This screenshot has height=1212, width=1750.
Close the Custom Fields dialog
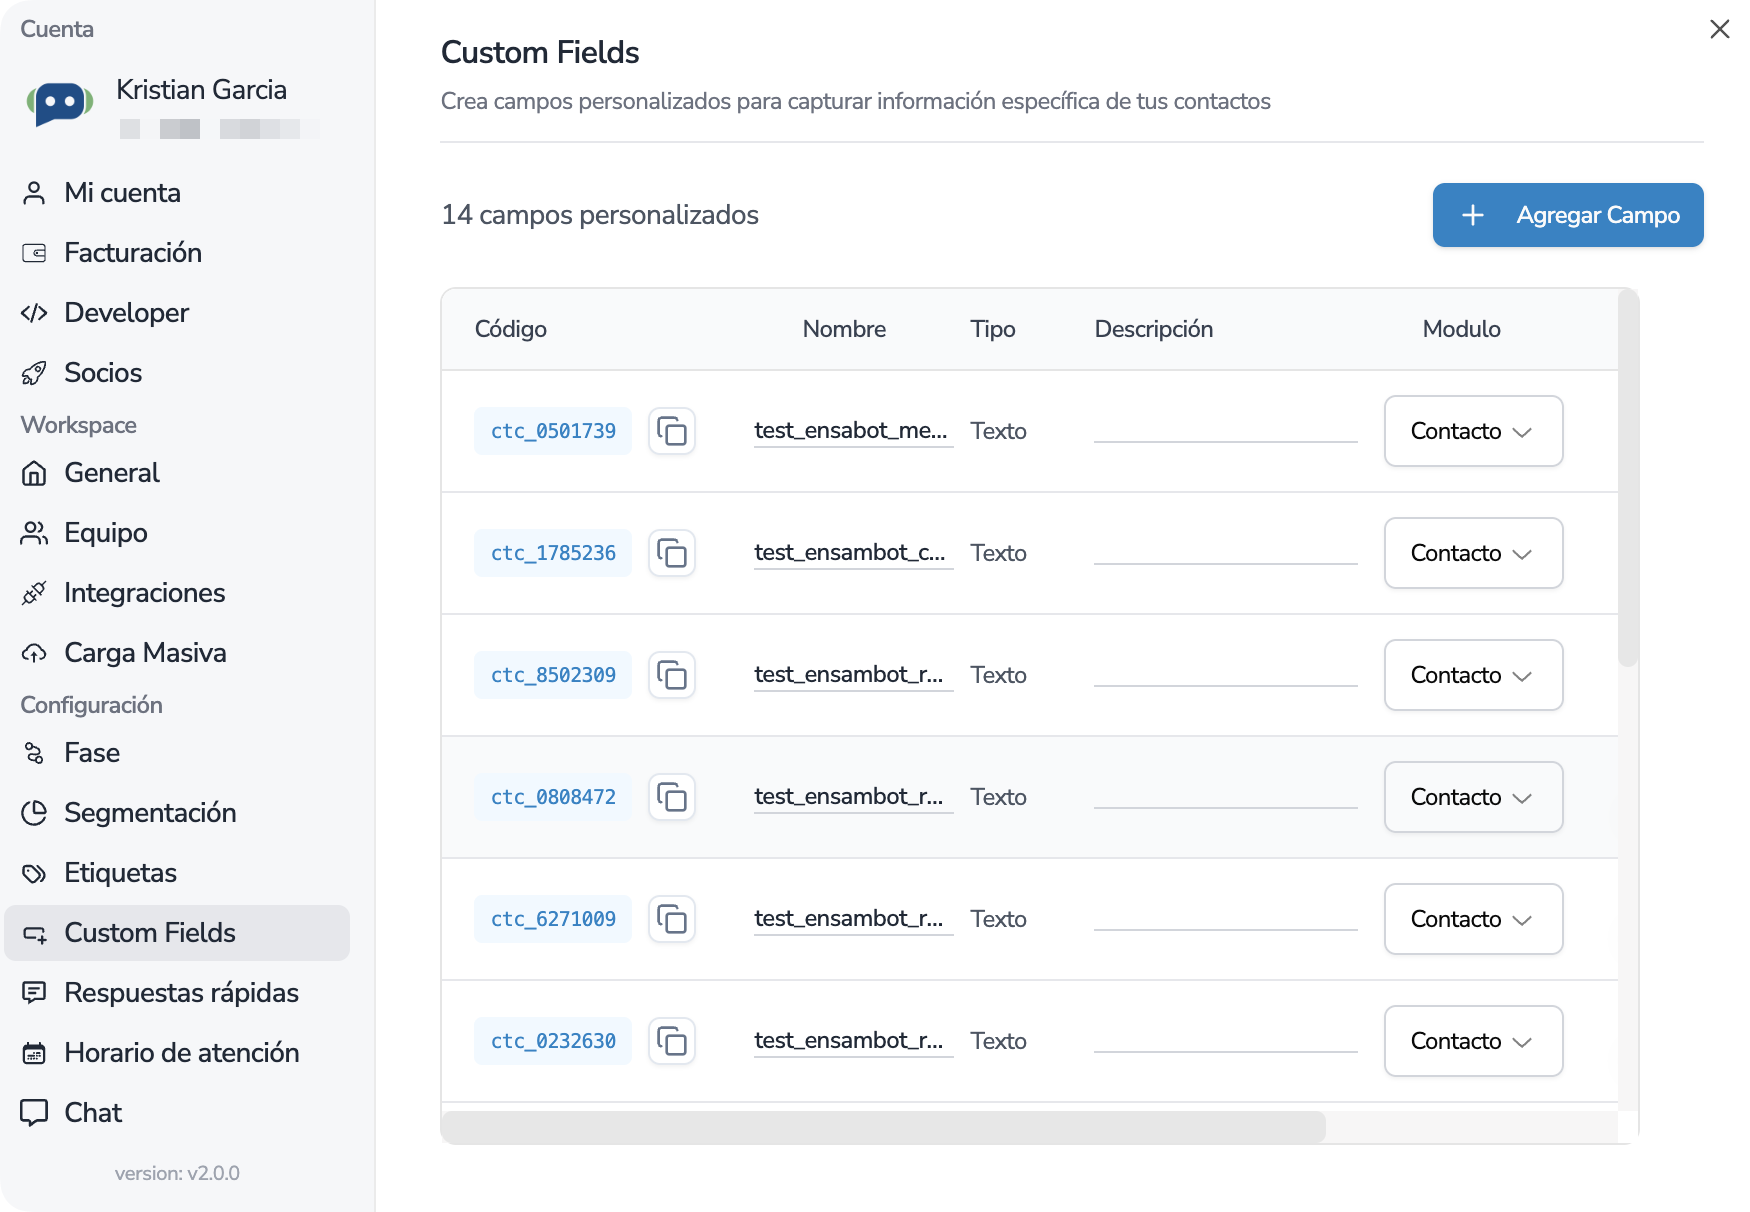(1720, 29)
